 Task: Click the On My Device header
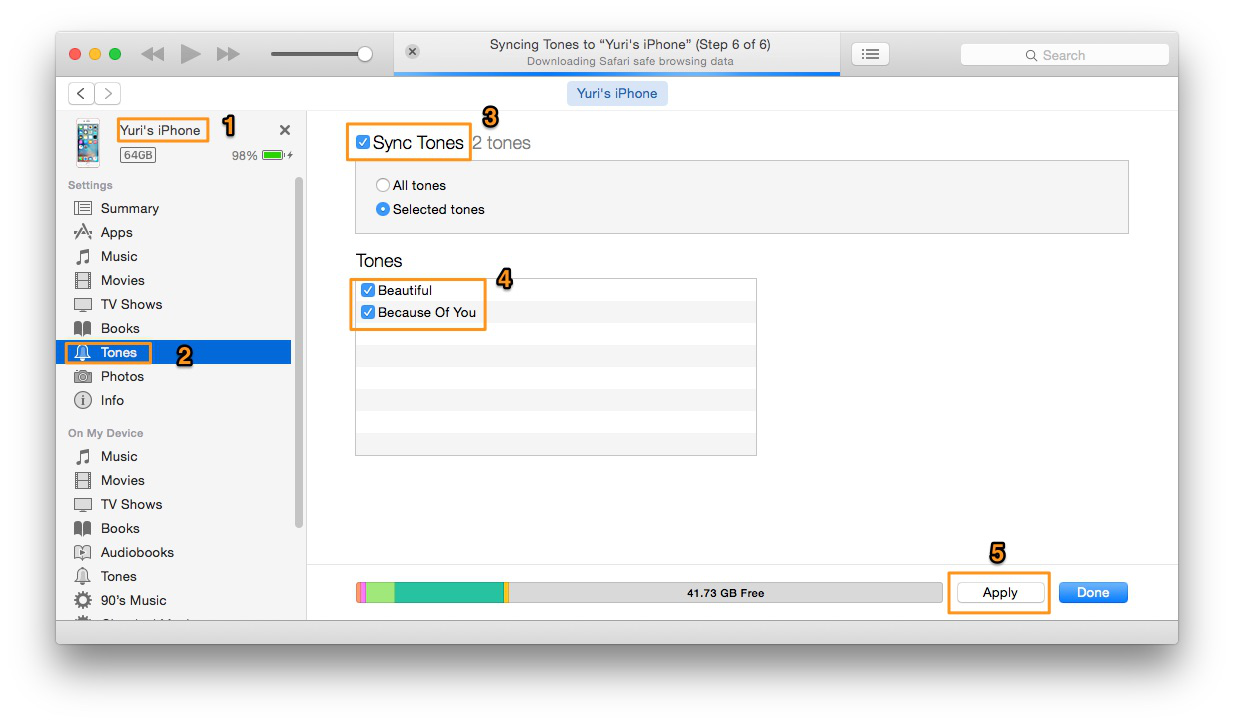(105, 433)
